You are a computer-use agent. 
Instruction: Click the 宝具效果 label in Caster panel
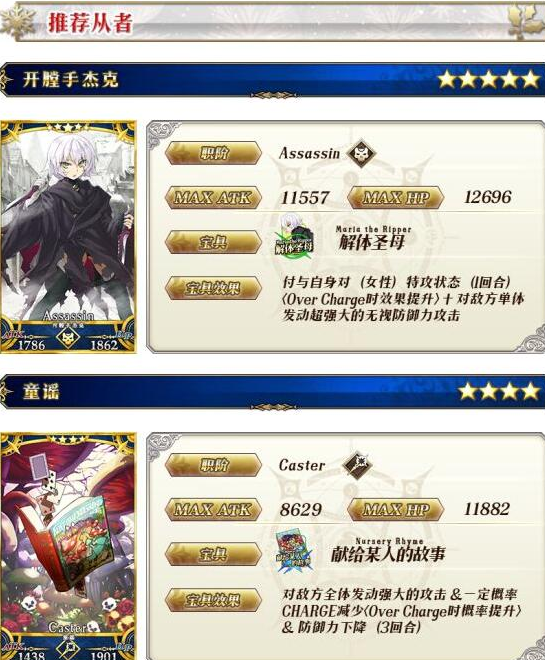[x=213, y=600]
